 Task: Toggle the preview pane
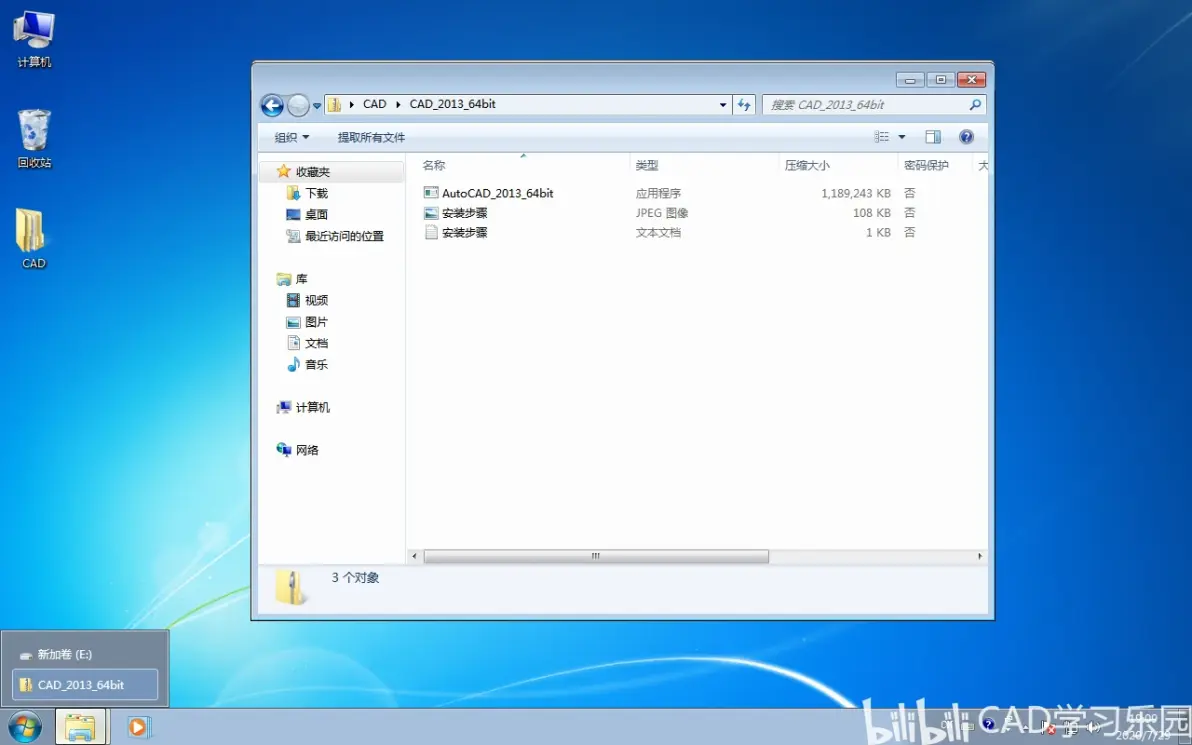(933, 137)
